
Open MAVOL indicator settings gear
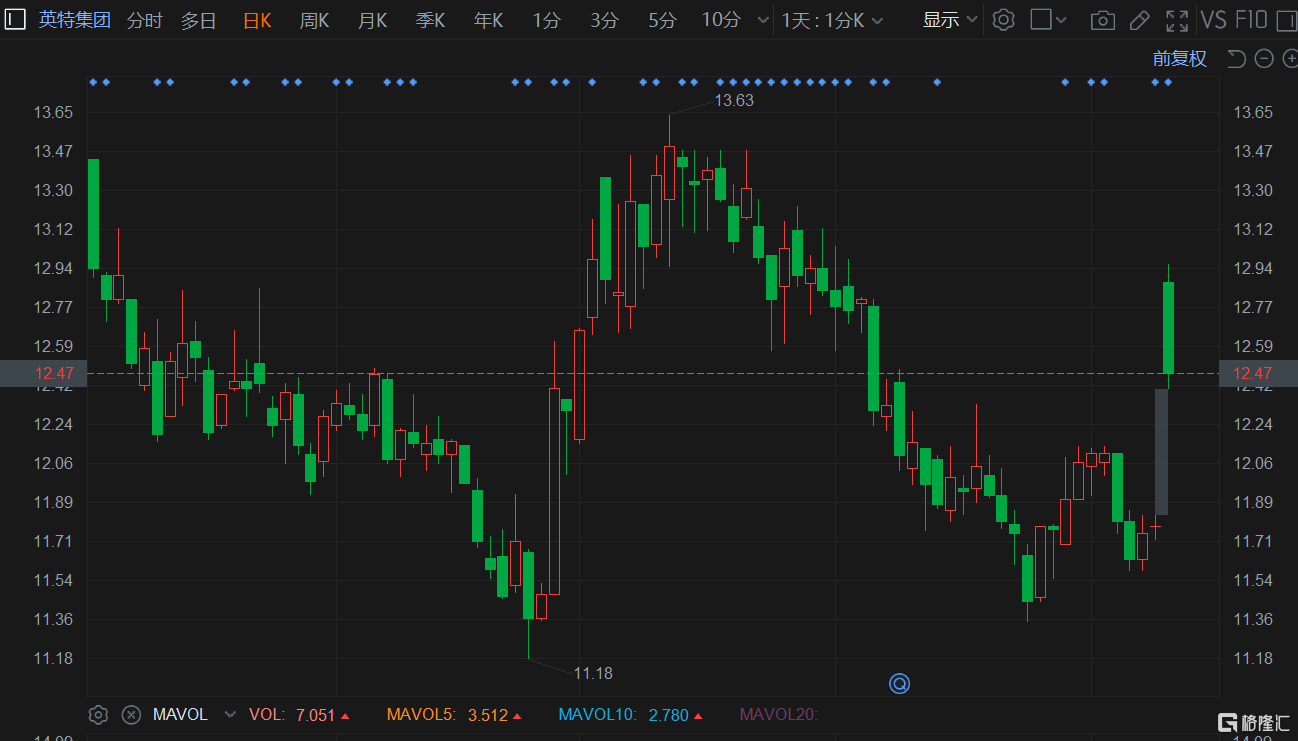[98, 714]
